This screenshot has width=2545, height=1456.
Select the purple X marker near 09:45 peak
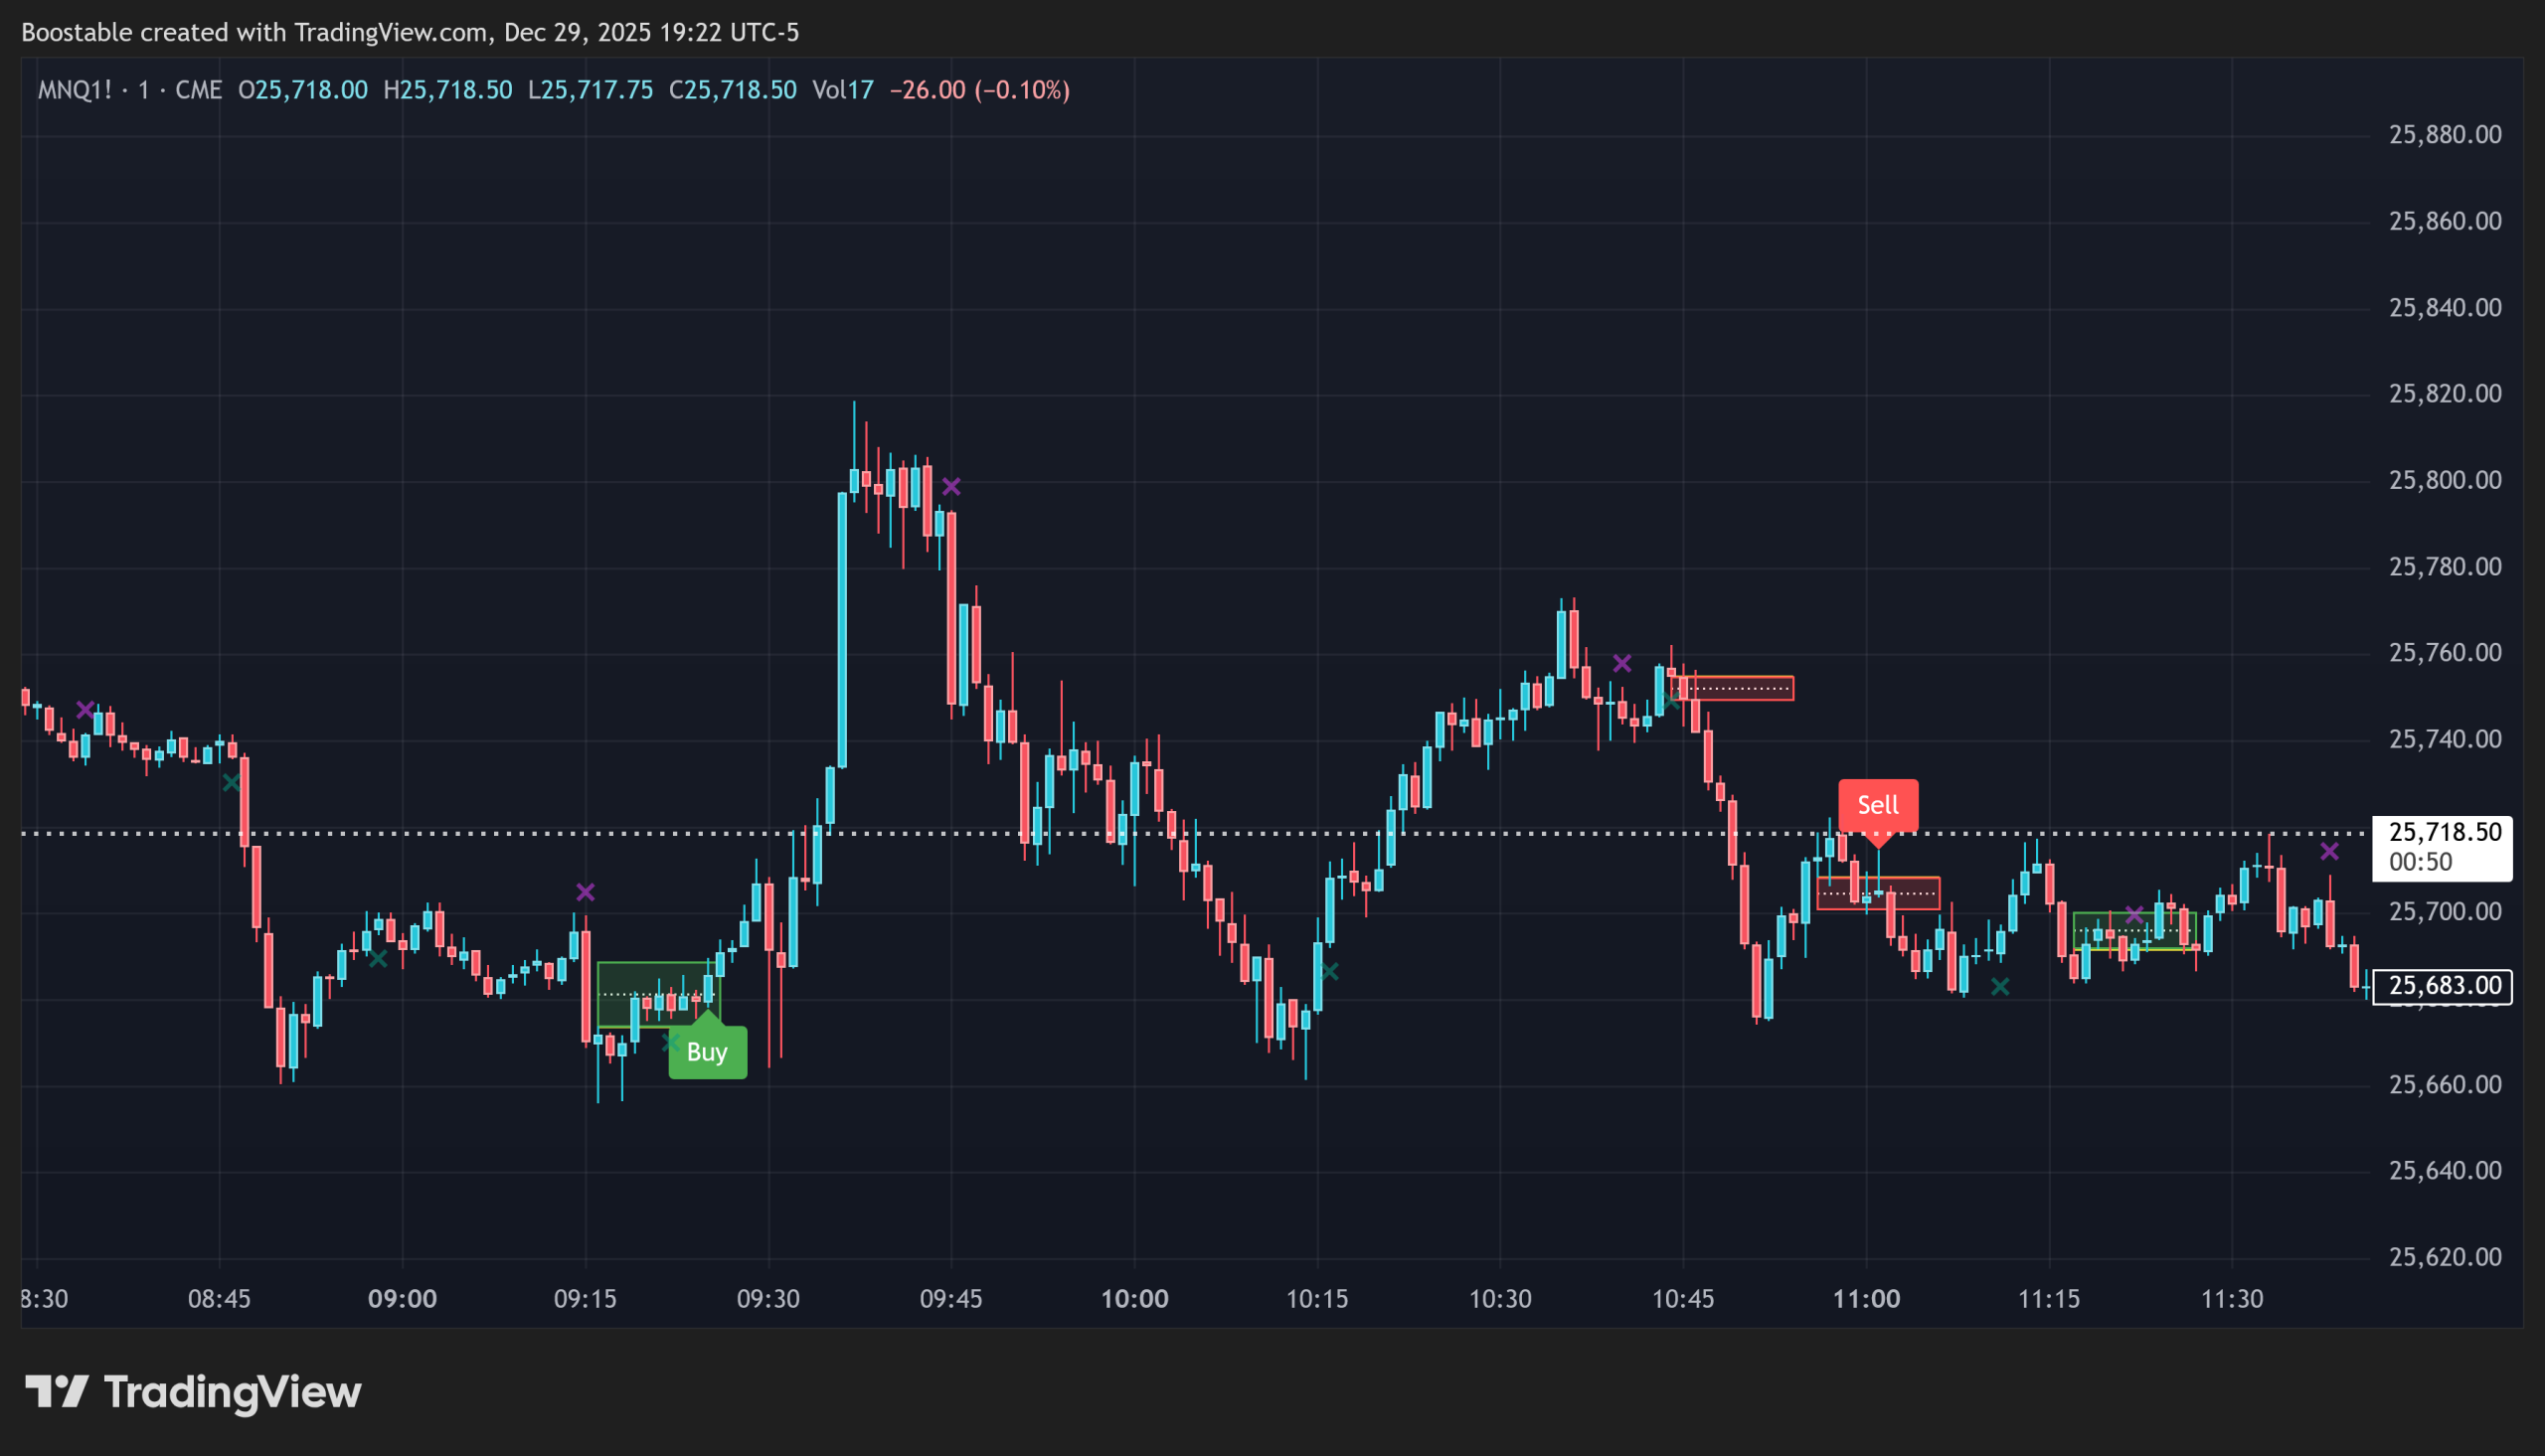pyautogui.click(x=951, y=487)
